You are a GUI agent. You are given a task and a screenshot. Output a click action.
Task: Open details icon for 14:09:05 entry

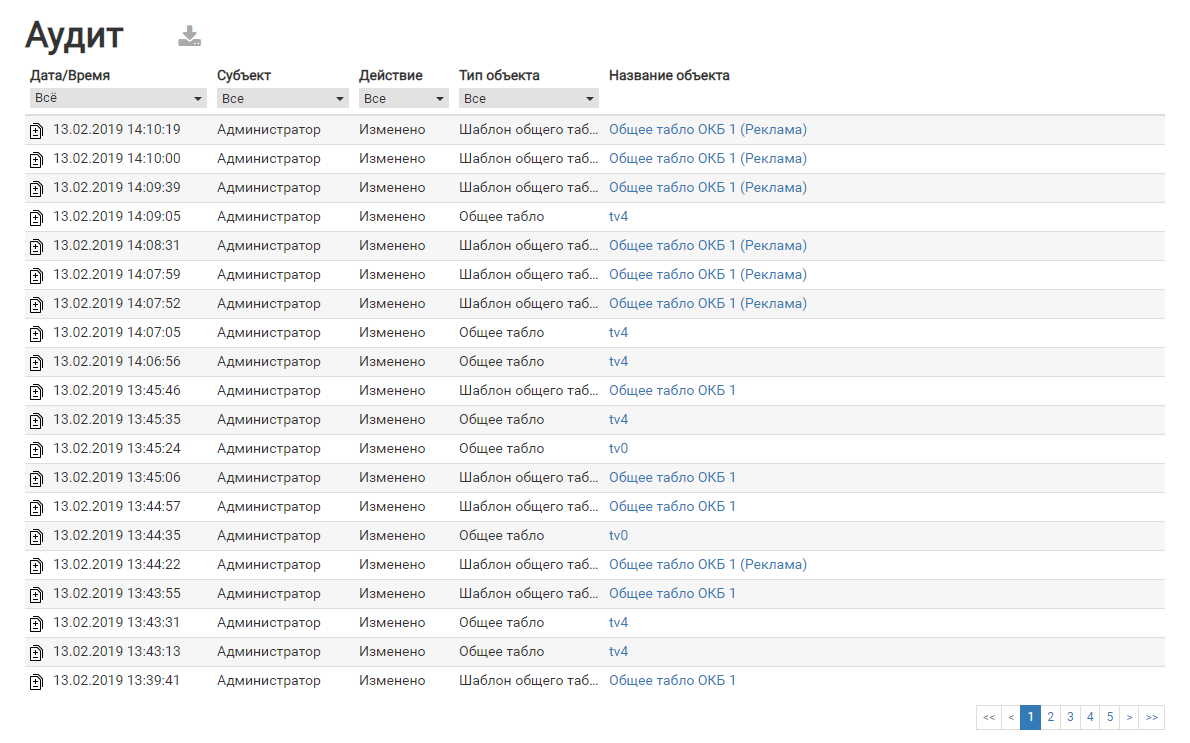click(36, 218)
